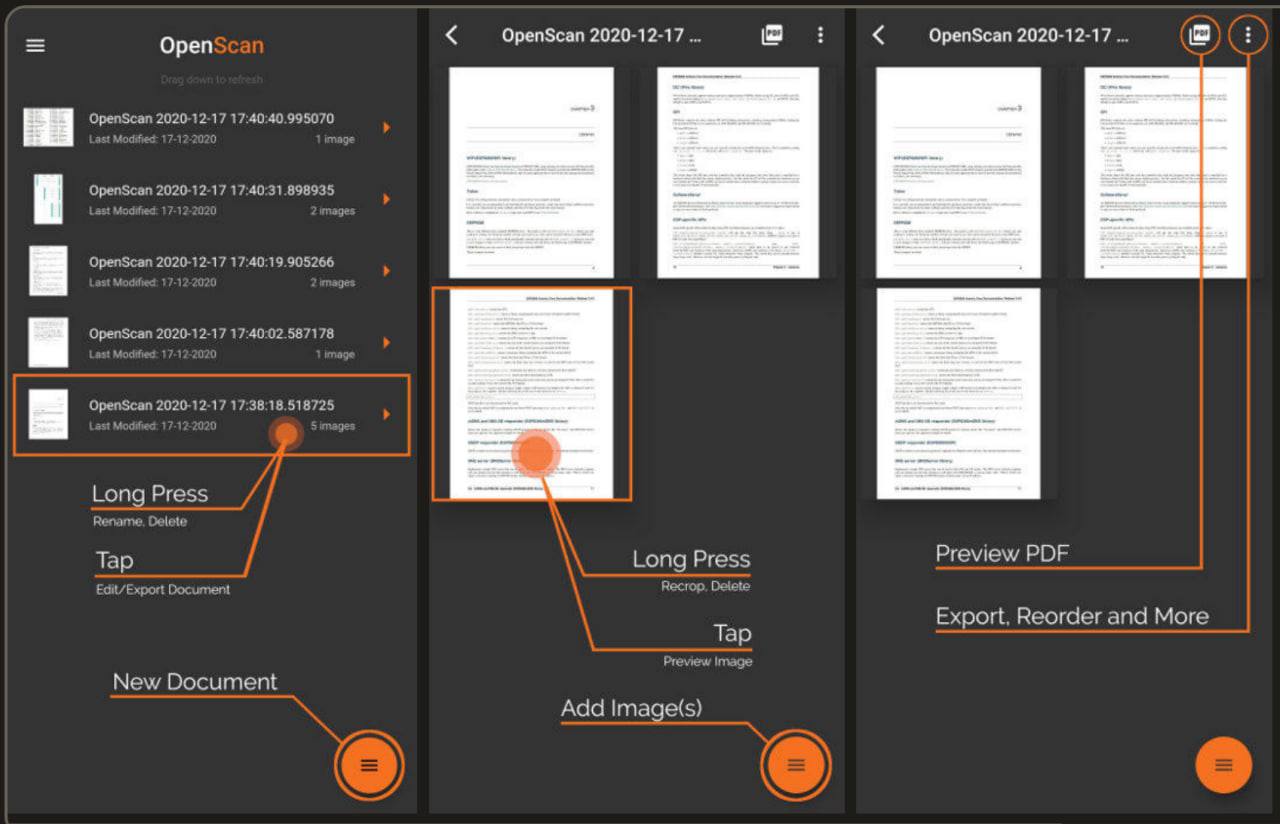Click "Last Modified: 17-12-2020" under scan 17:38:18.518725

pos(152,426)
